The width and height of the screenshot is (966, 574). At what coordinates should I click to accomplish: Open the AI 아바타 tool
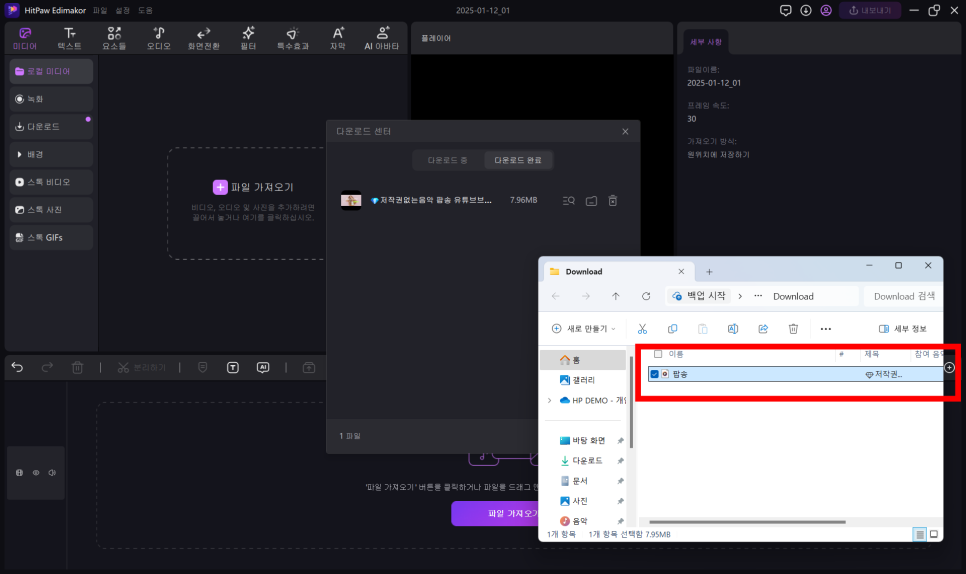382,38
